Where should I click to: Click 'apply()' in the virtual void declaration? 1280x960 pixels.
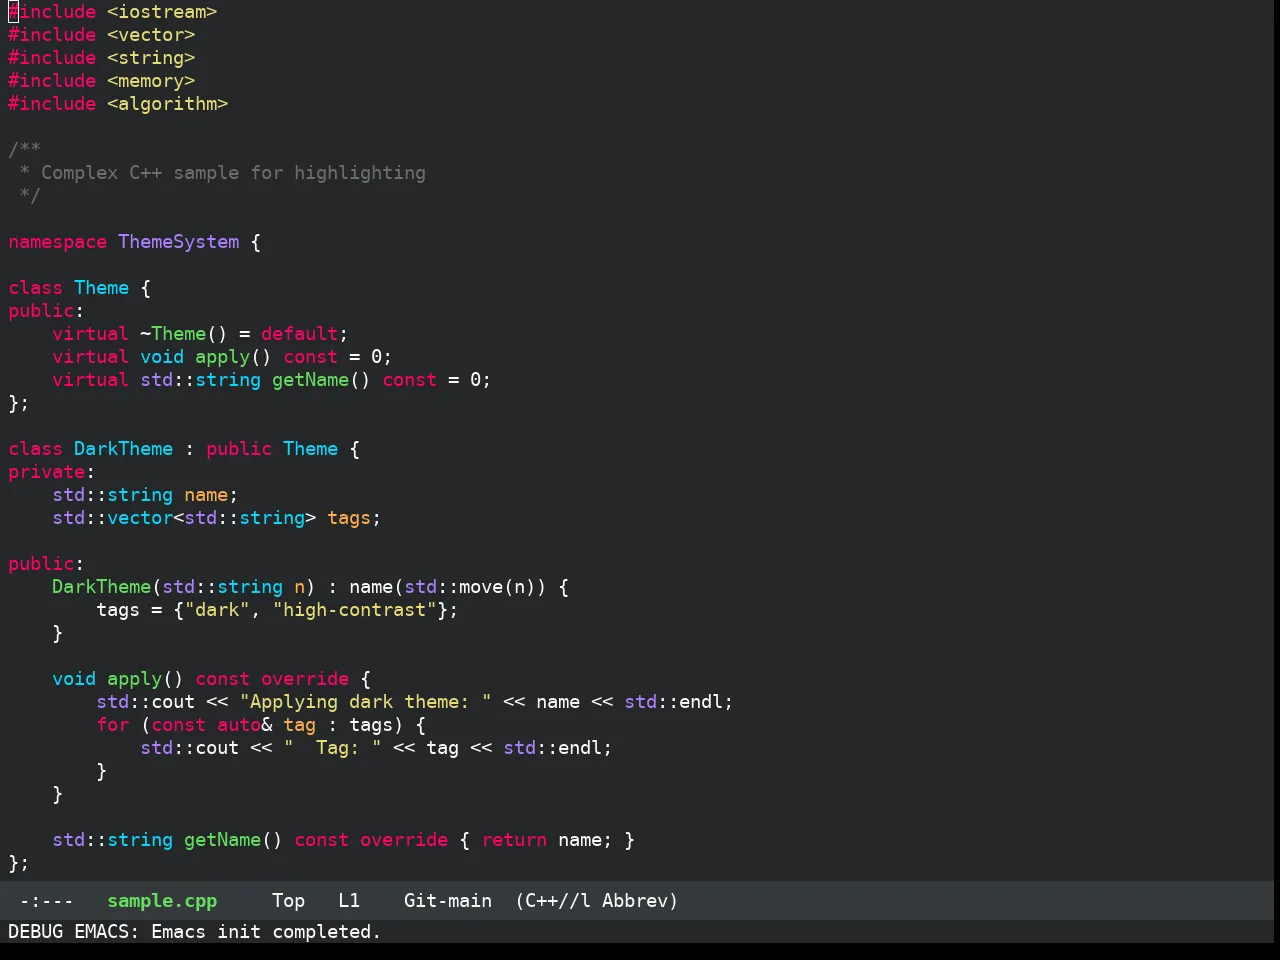pos(233,357)
